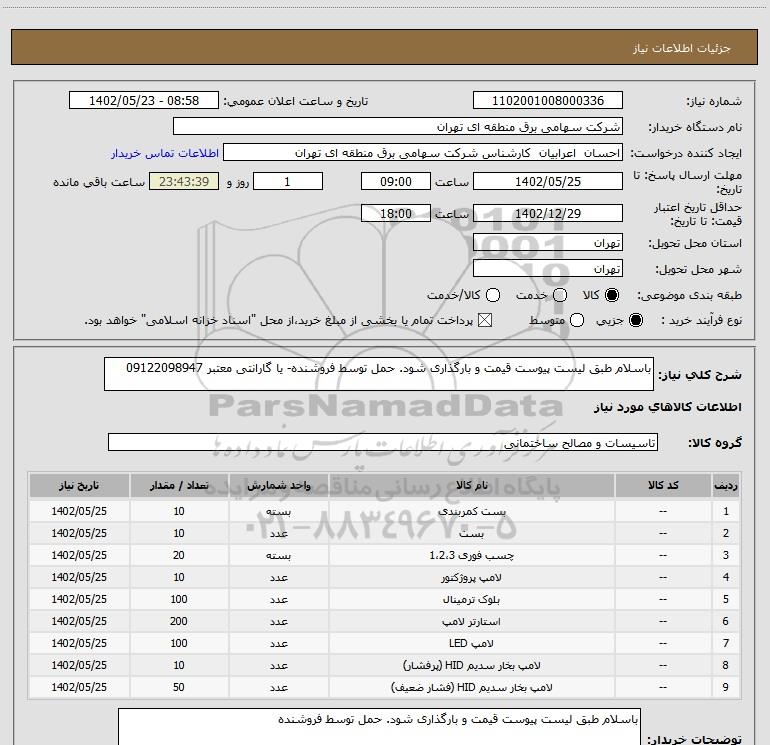The height and width of the screenshot is (745, 770).
Task: Select the لامپ بخار سدیم HID (پرفشار) cell
Action: tap(471, 665)
